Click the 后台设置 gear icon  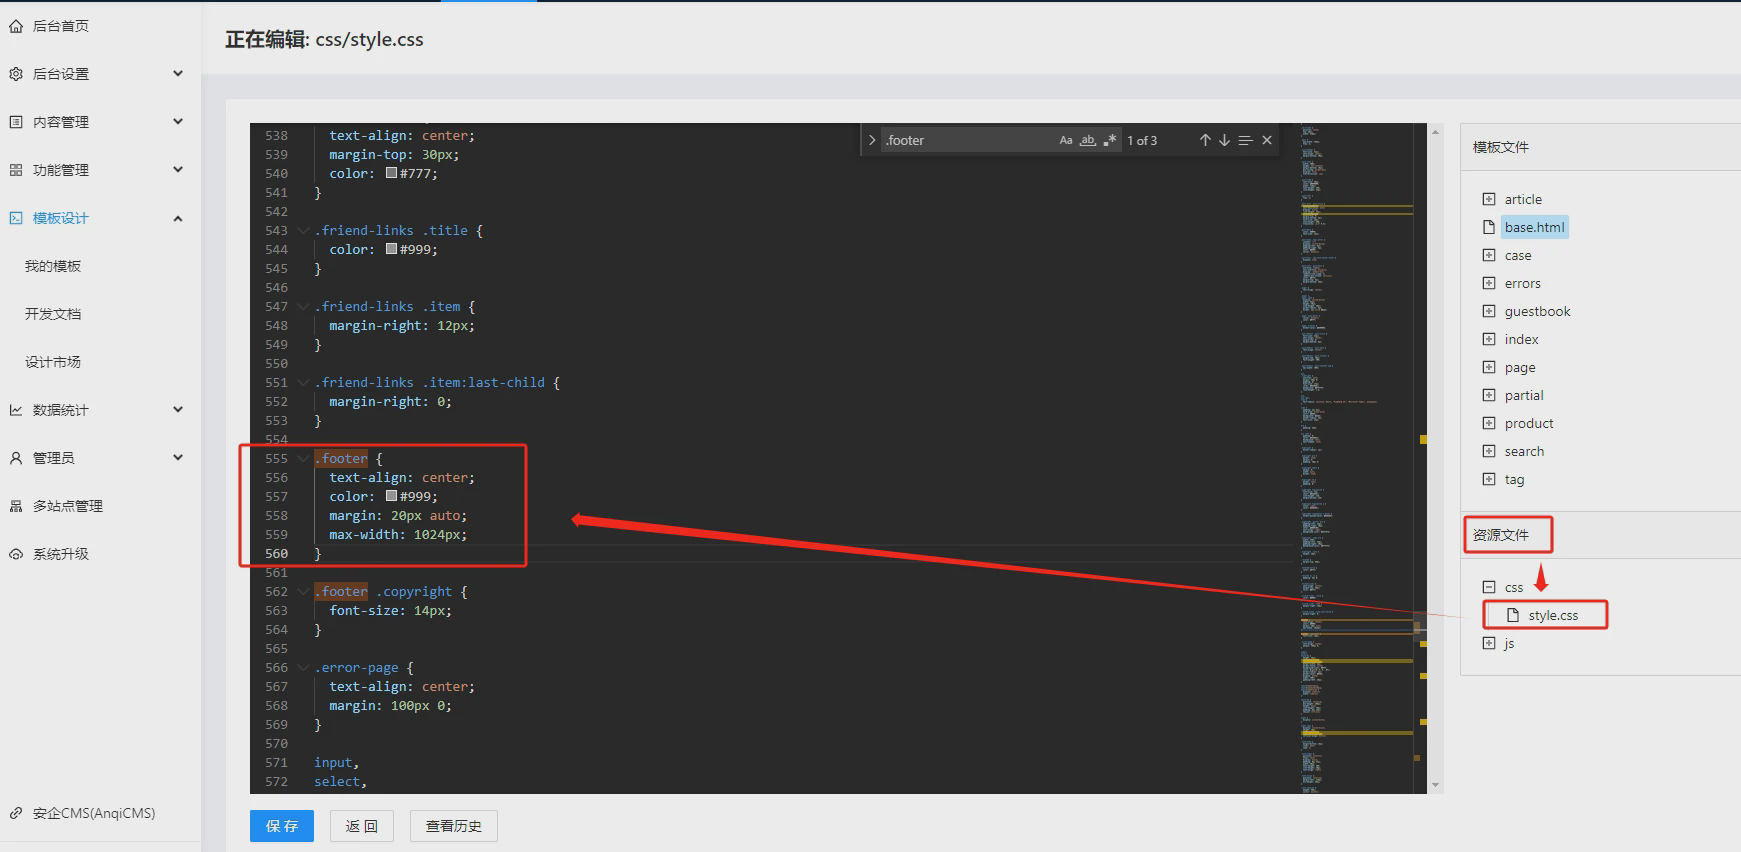click(x=16, y=74)
